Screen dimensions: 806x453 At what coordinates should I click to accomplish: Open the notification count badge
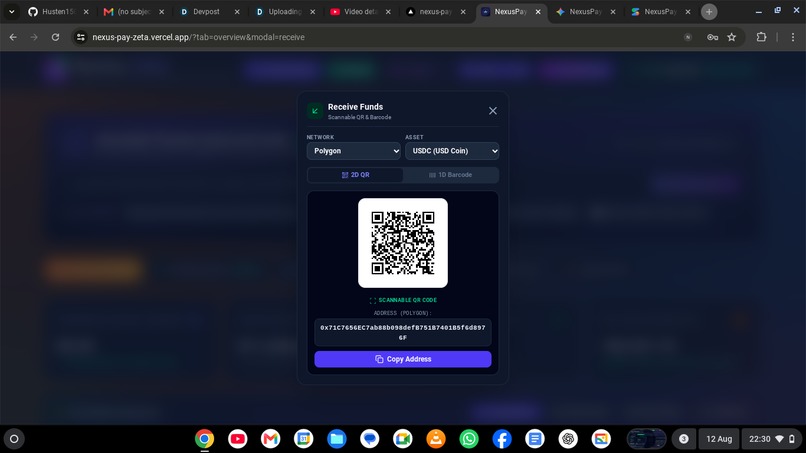pos(684,439)
